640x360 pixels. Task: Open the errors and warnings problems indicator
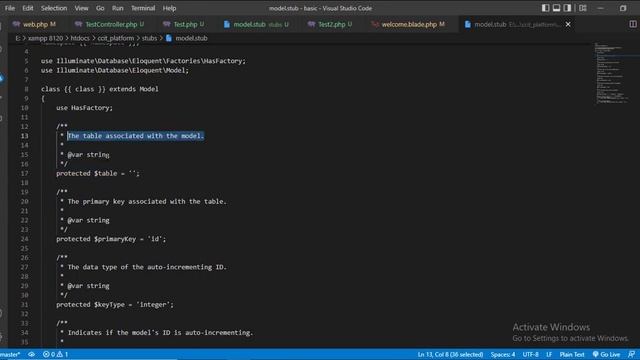(56, 354)
